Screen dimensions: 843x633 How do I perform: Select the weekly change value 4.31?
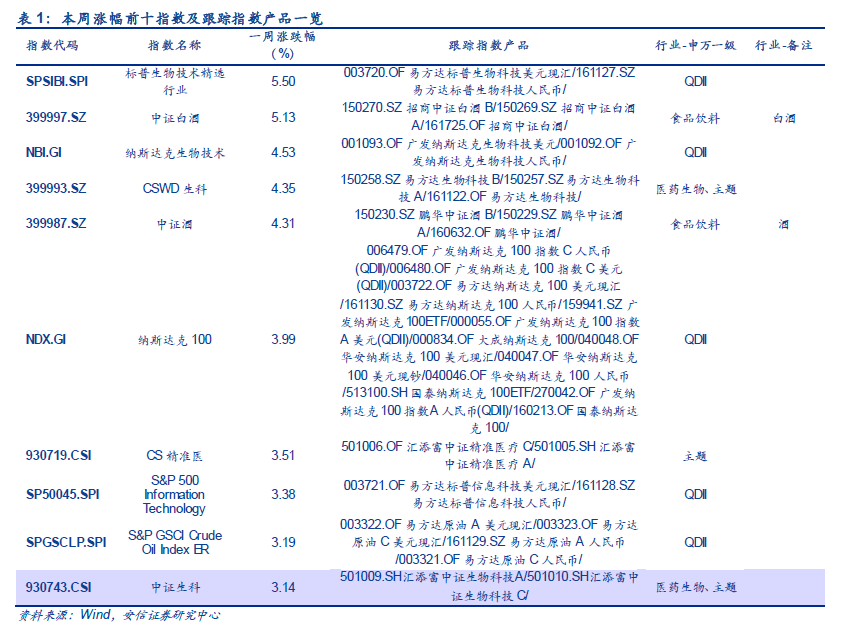click(283, 223)
